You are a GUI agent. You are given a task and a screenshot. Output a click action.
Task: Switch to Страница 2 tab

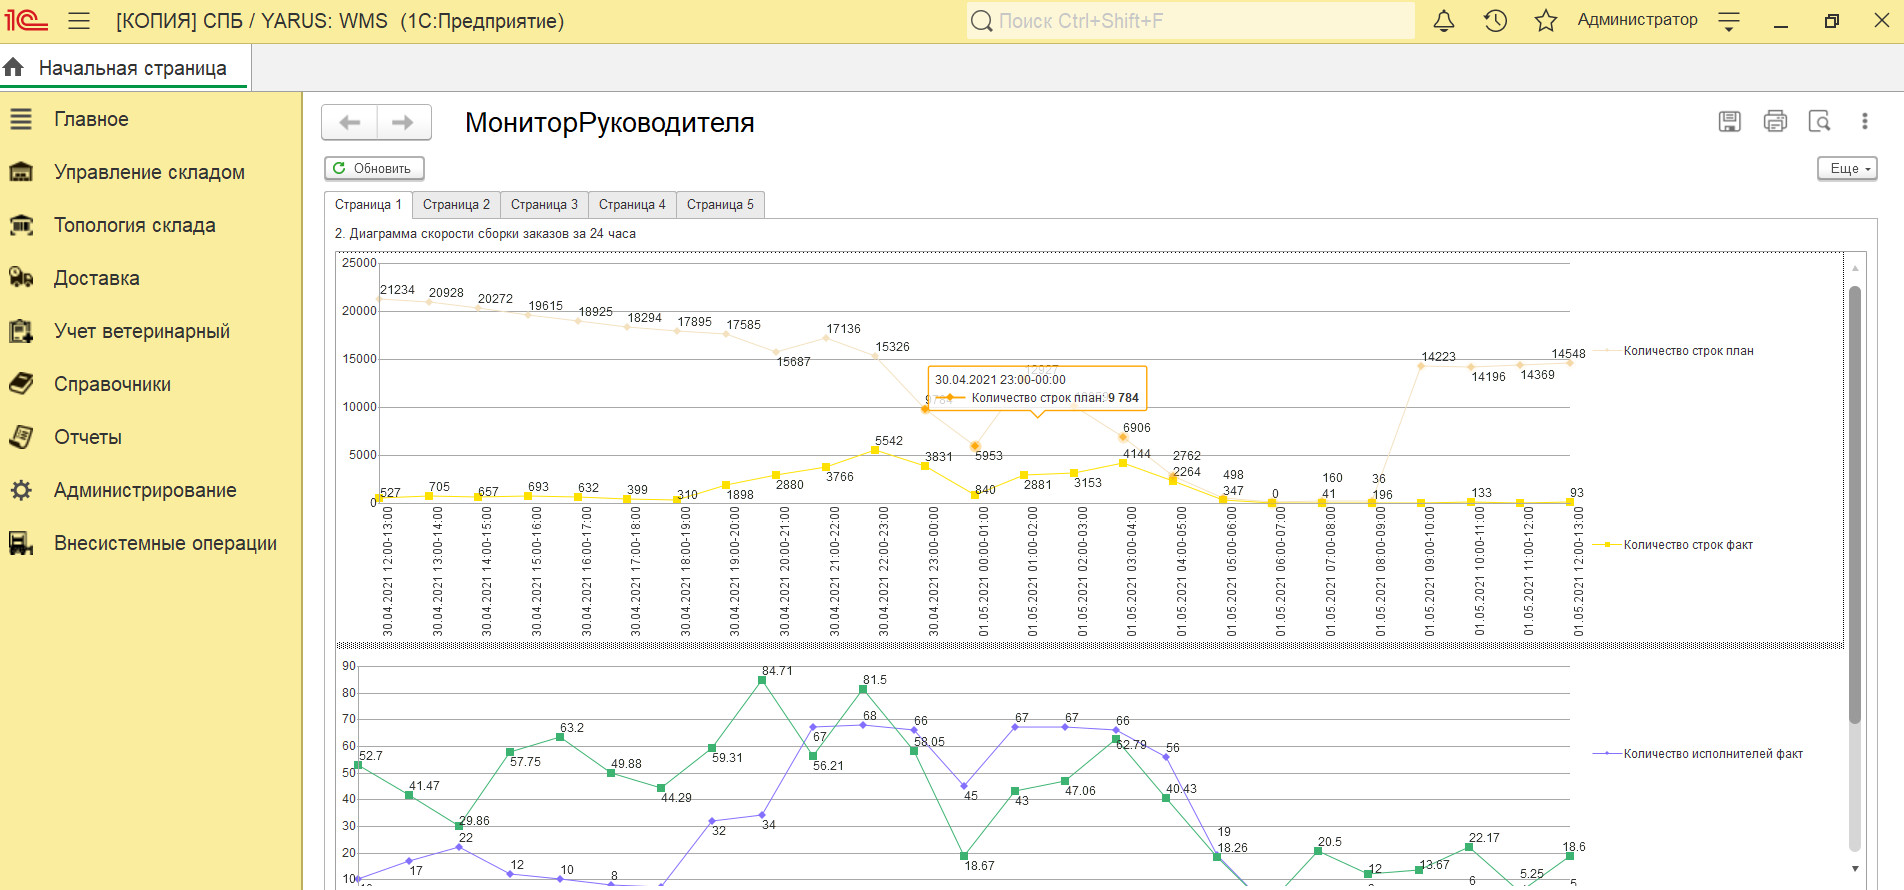[456, 204]
